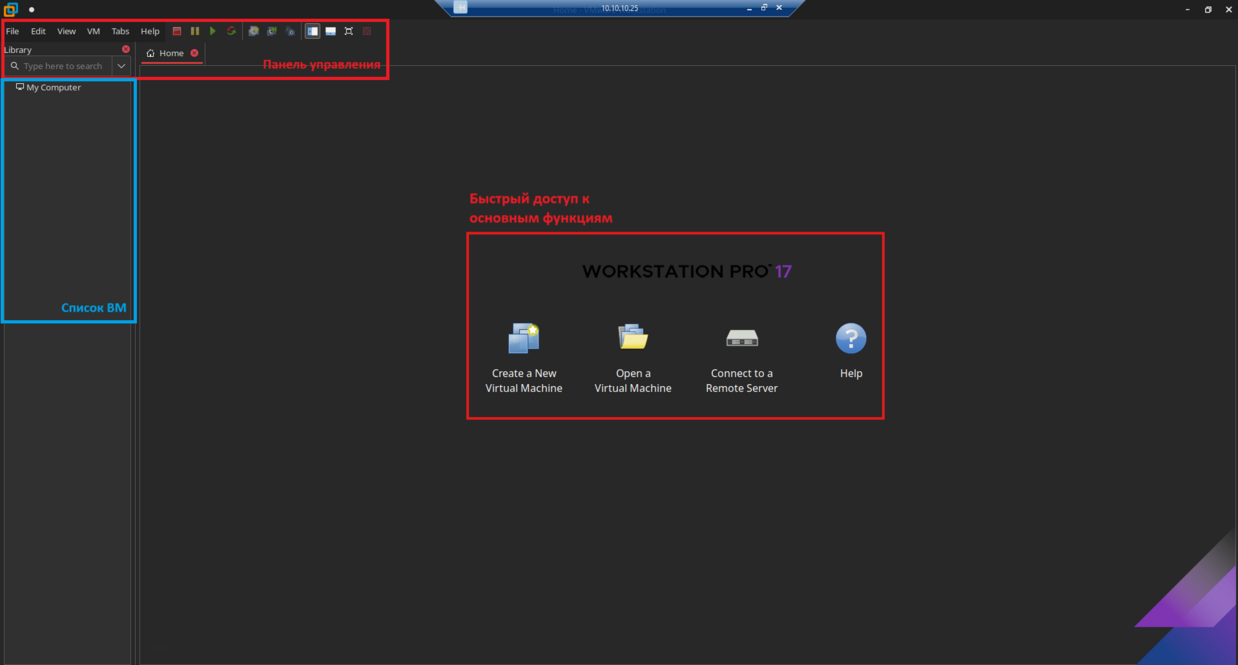Image resolution: width=1238 pixels, height=665 pixels.
Task: Expand the library search dropdown arrow
Action: pos(121,66)
